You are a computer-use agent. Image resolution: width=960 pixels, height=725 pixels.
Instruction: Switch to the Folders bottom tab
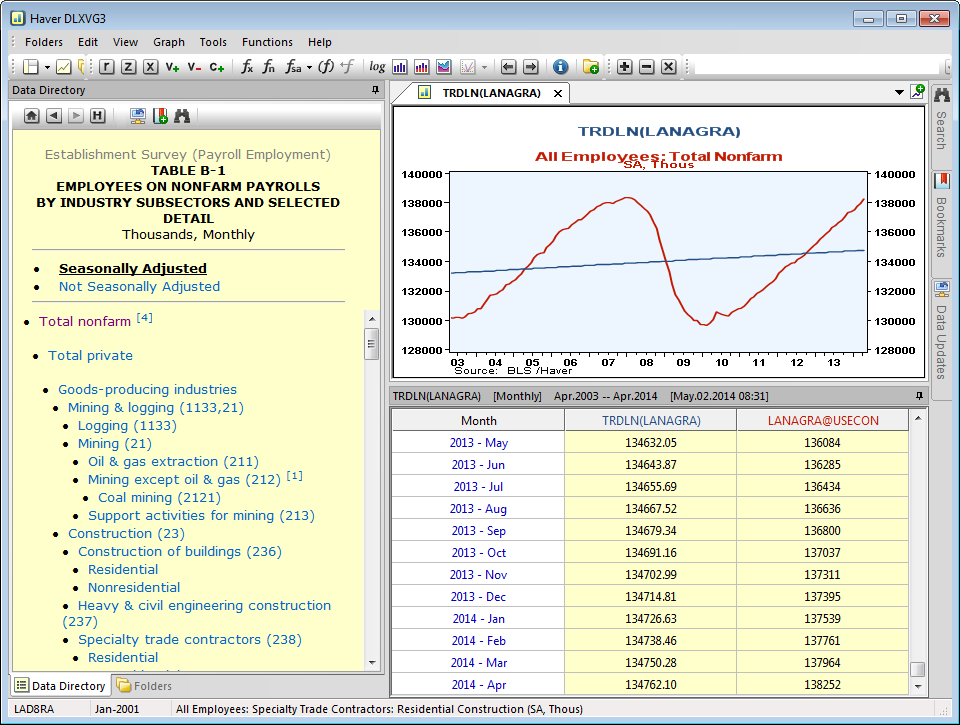(x=144, y=686)
